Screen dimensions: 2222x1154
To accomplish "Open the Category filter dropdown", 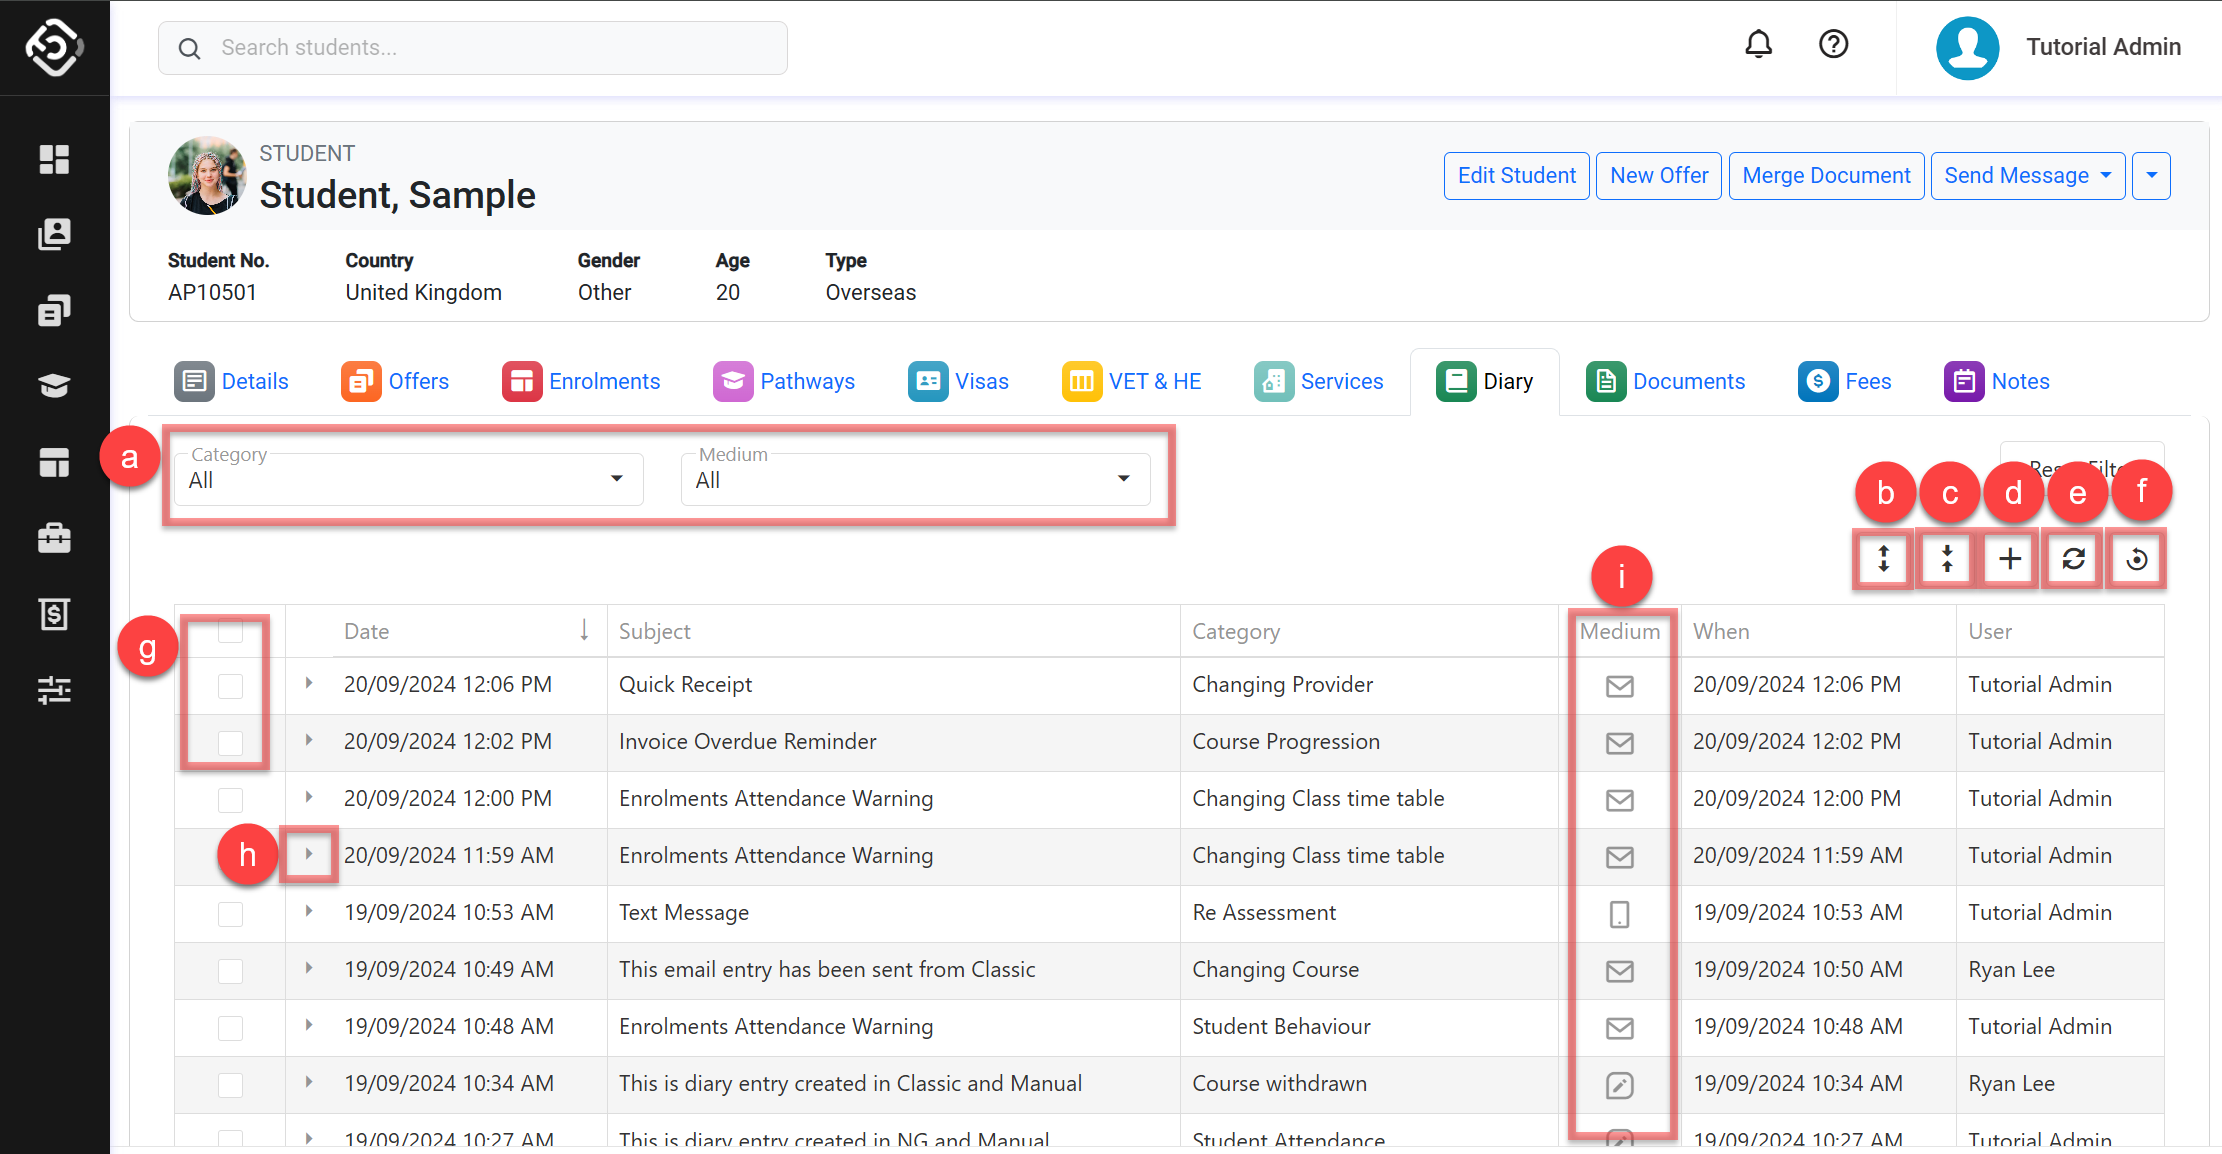I will pos(408,479).
